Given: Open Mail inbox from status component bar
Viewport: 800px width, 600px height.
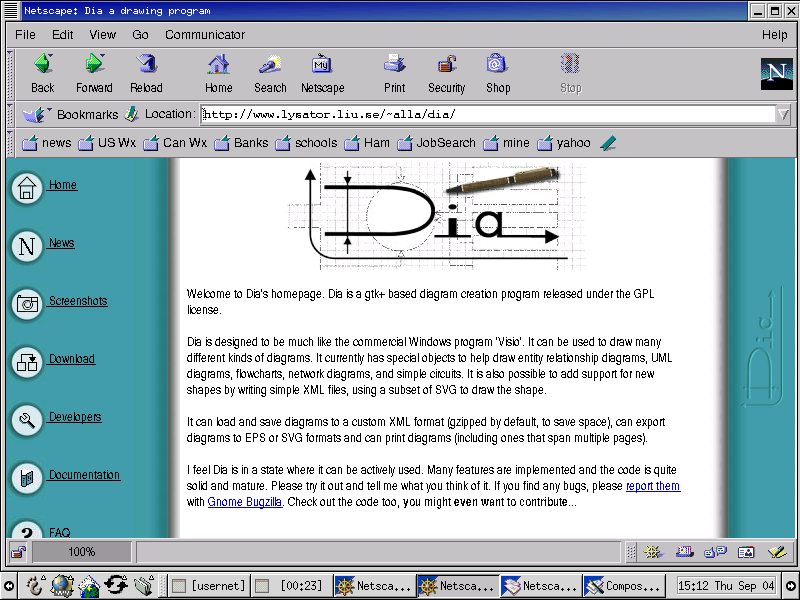Looking at the screenshot, I should tap(685, 552).
